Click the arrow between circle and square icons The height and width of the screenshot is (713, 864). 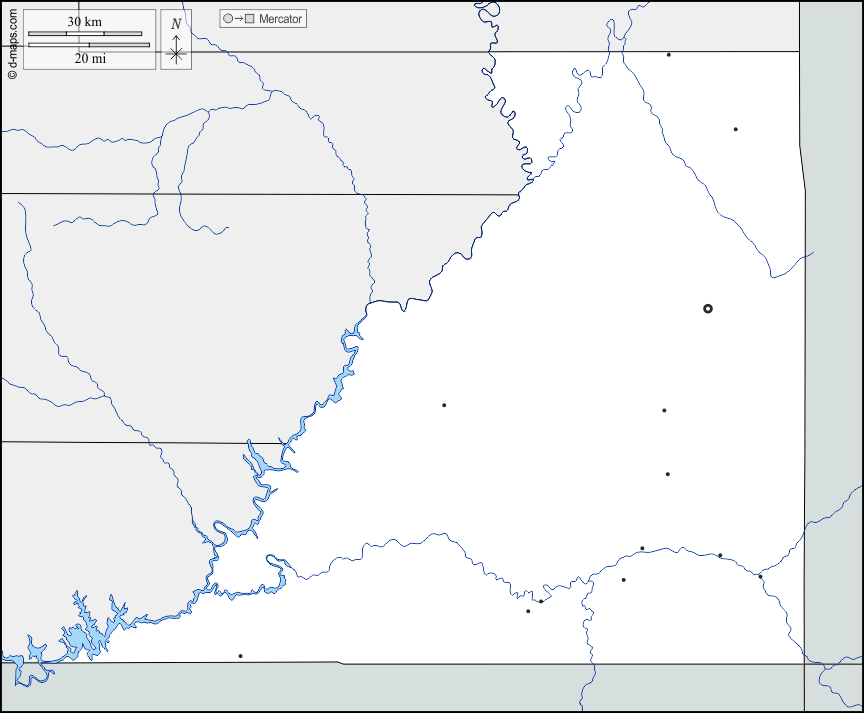239,19
